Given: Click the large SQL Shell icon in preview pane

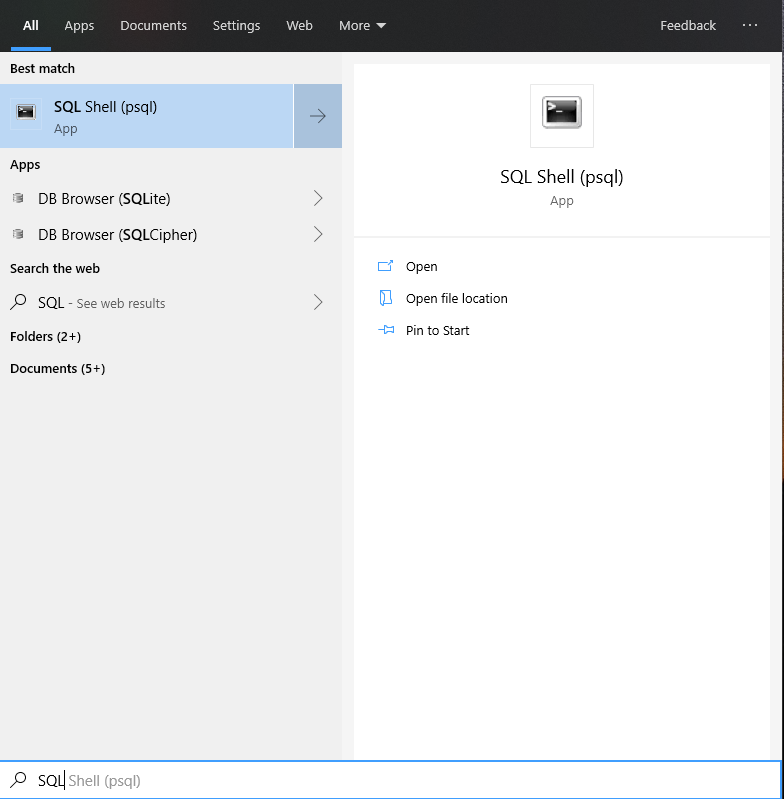Looking at the screenshot, I should [561, 112].
